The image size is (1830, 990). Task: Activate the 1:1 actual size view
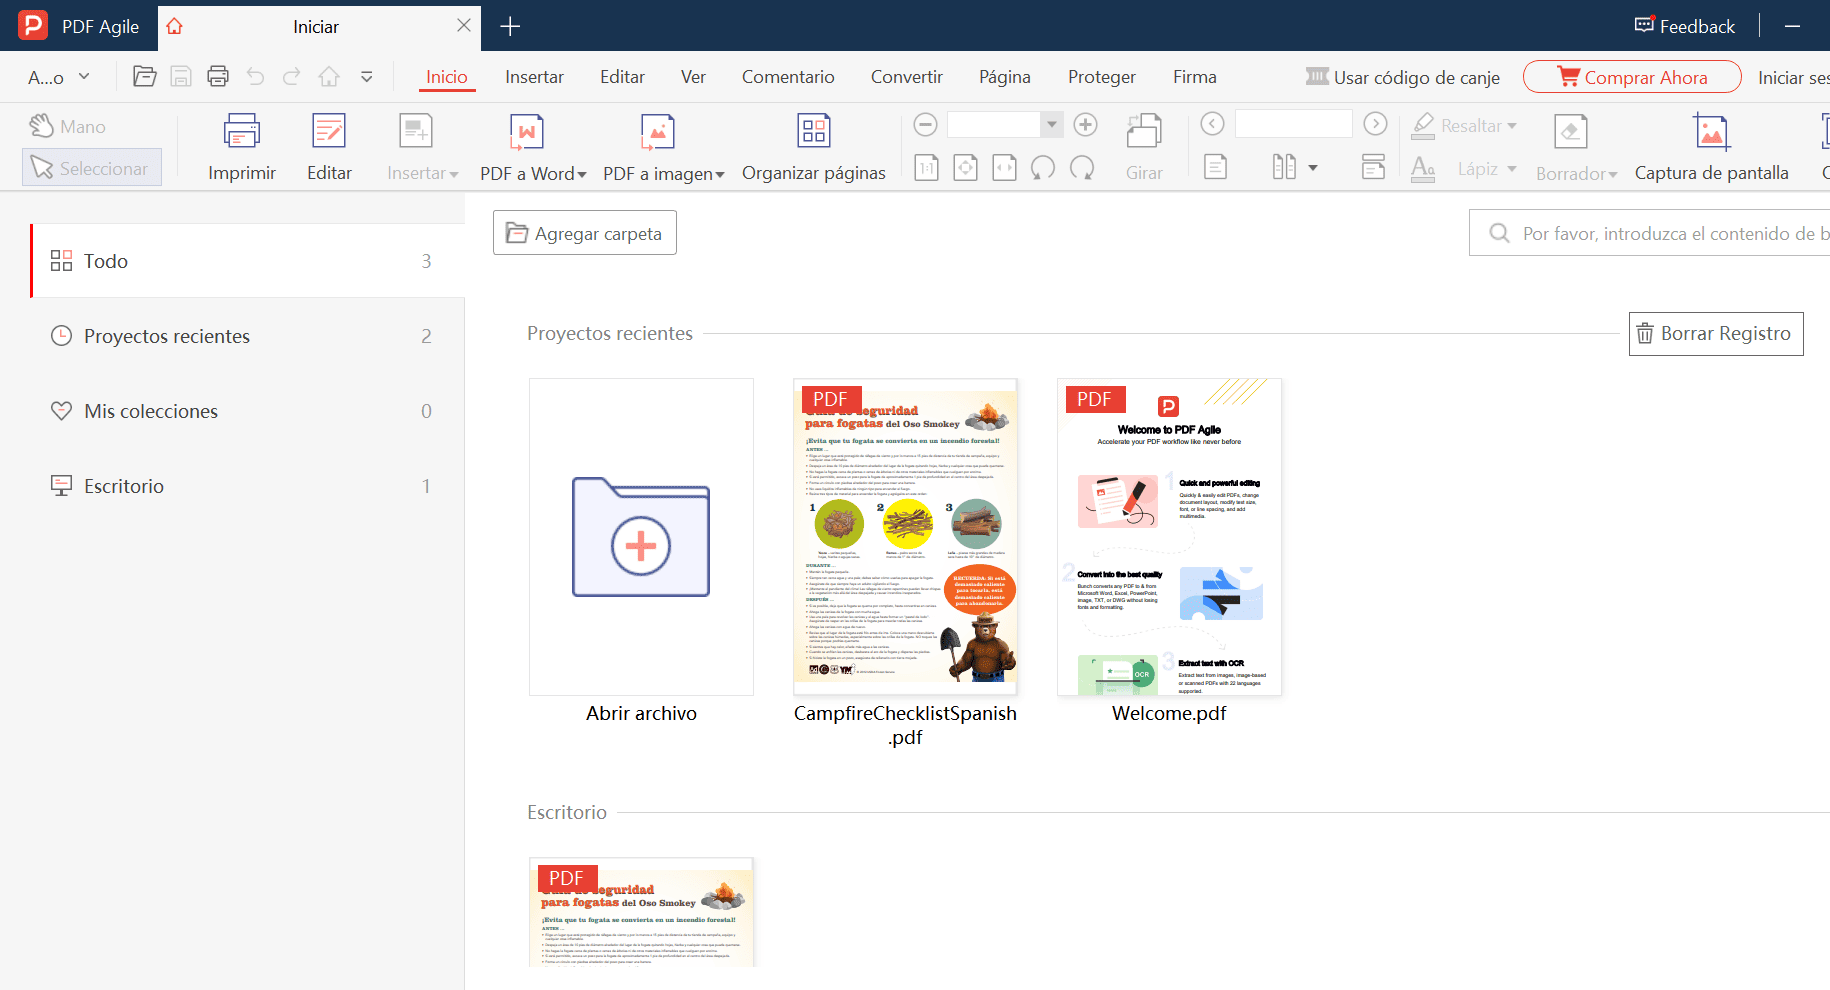tap(925, 167)
